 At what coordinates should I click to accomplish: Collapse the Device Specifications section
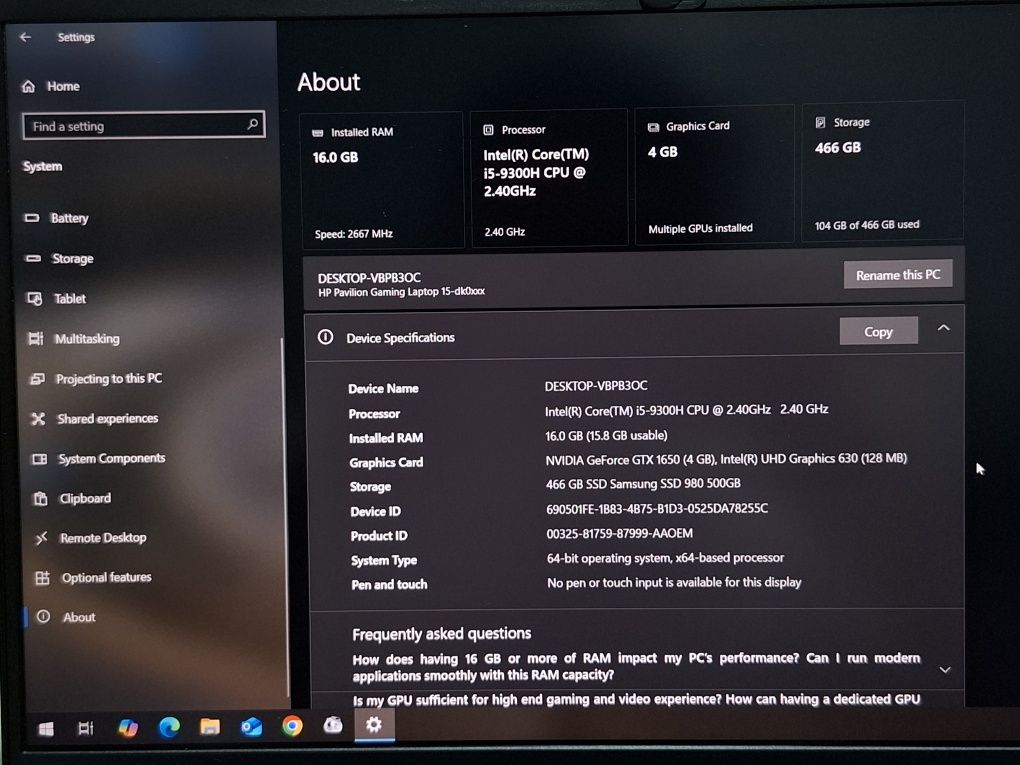click(x=943, y=328)
